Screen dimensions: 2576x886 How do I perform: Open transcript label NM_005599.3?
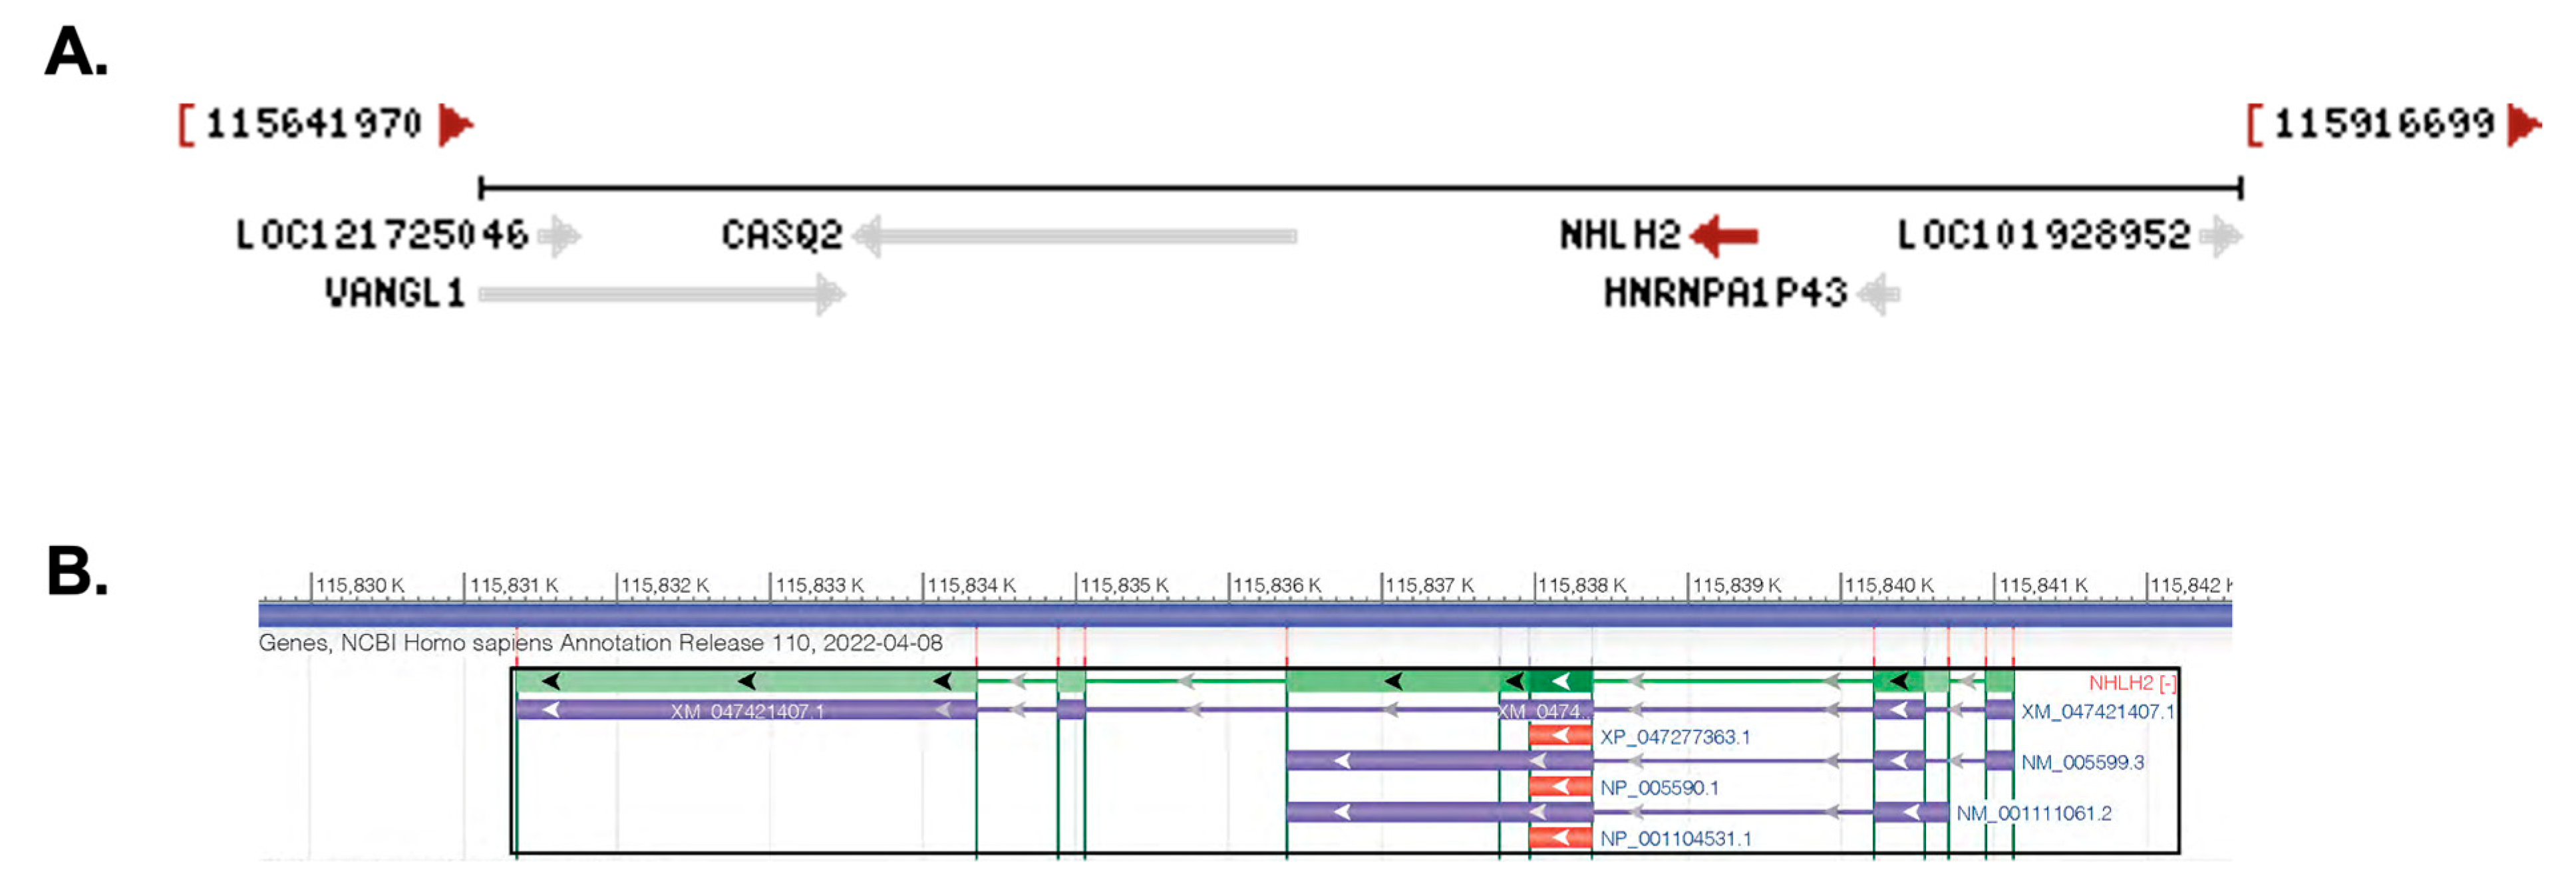(2082, 763)
